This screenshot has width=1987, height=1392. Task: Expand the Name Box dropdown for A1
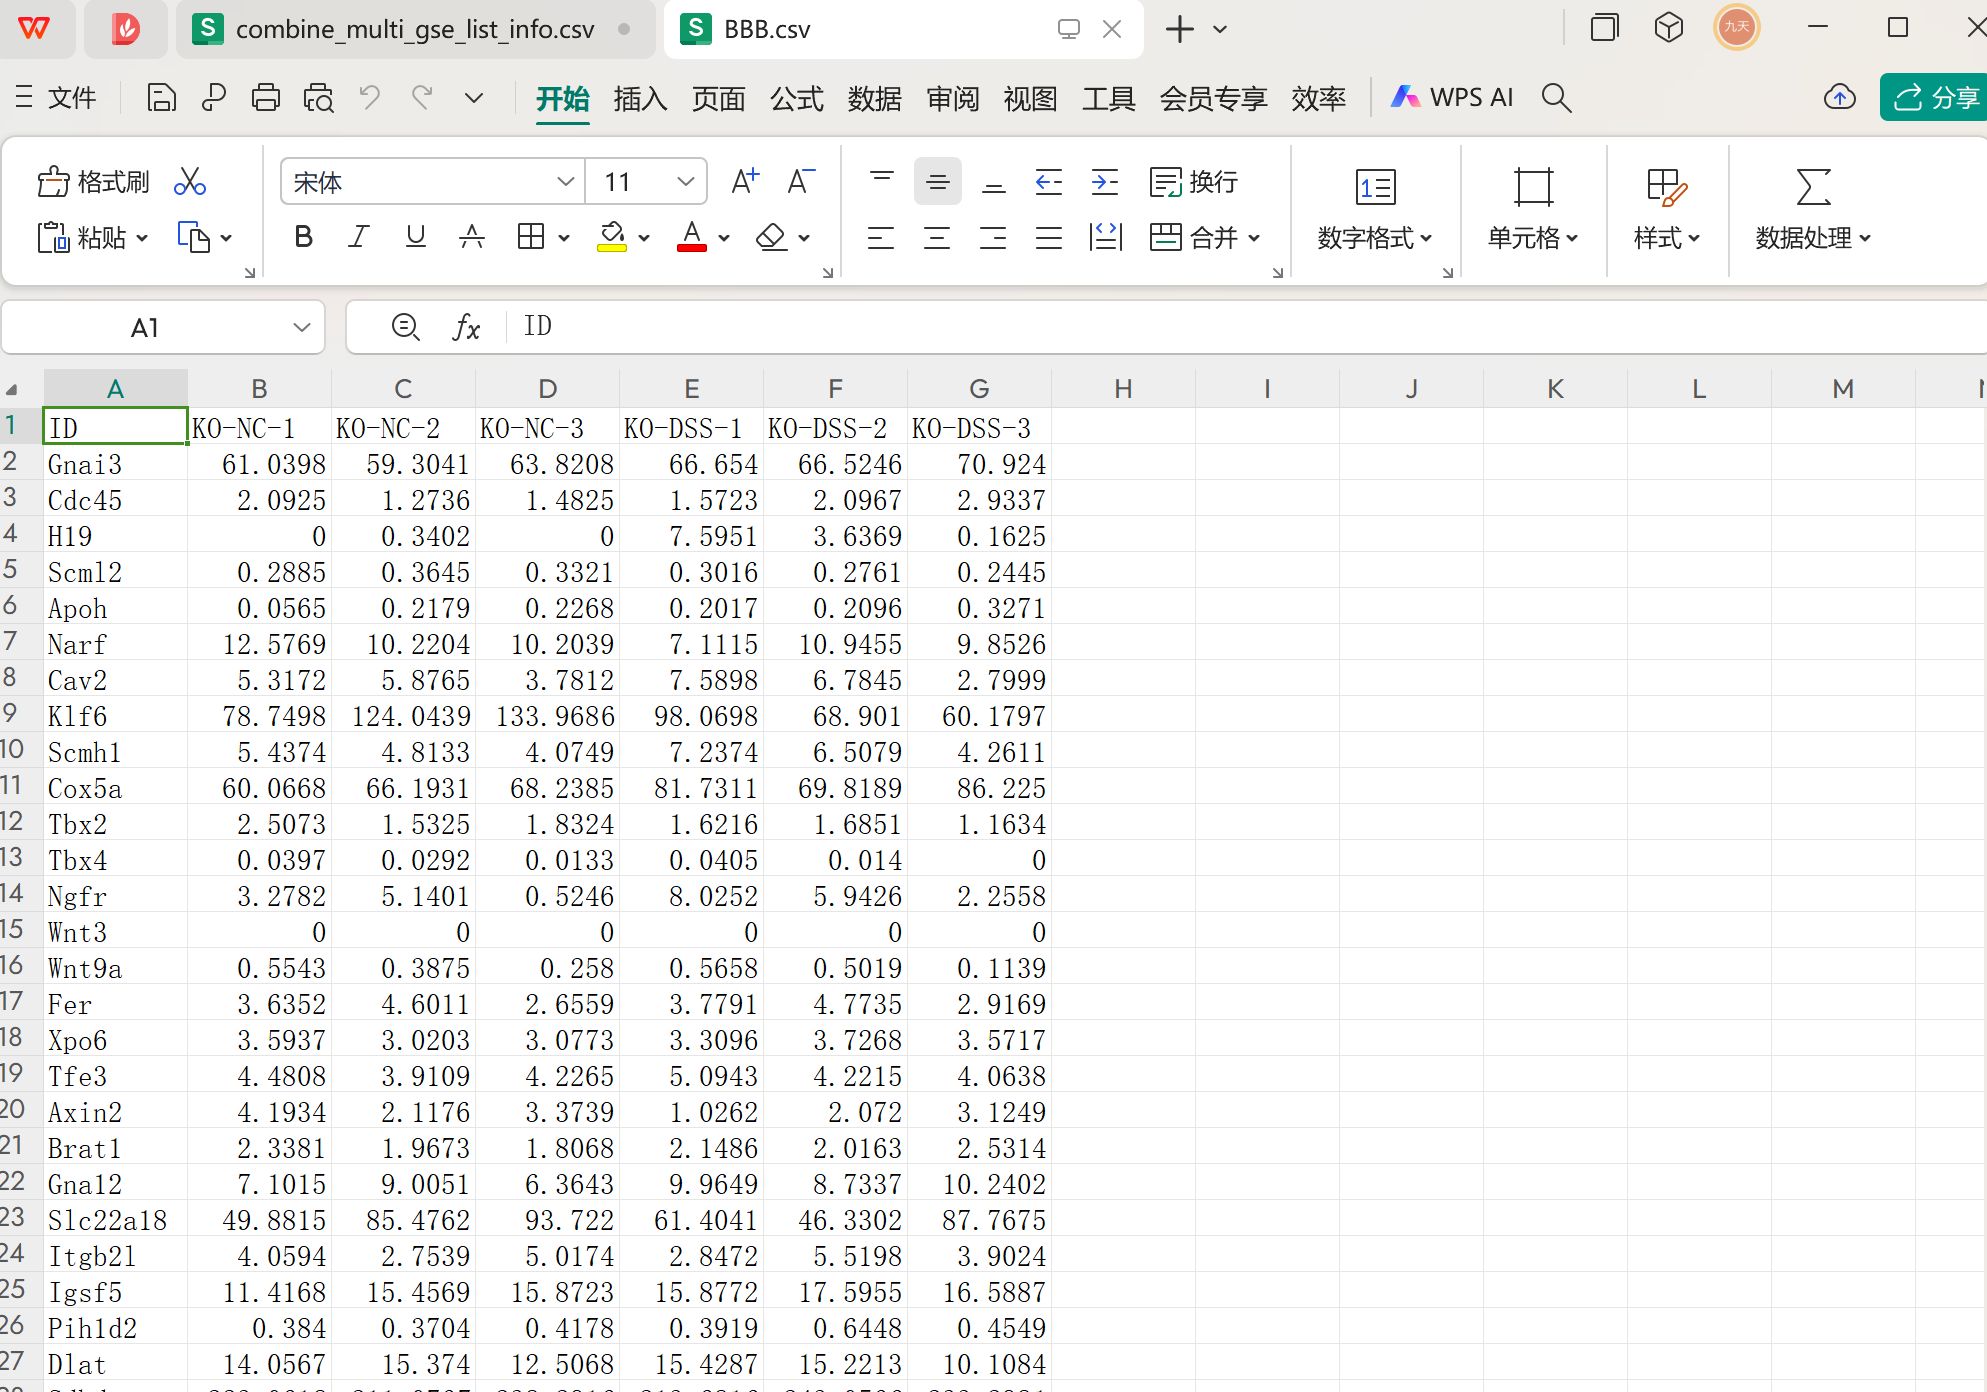pyautogui.click(x=301, y=328)
